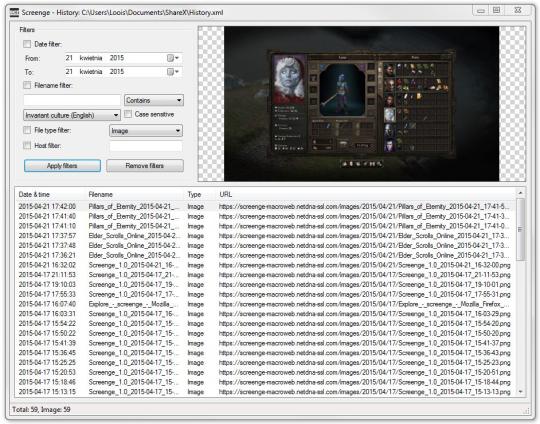Minimize the Screenge History window

click(481, 10)
